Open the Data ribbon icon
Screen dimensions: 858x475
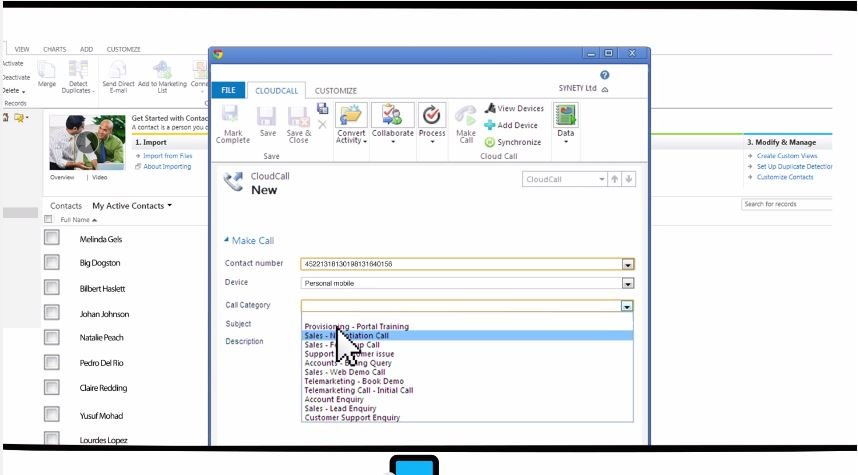[566, 116]
